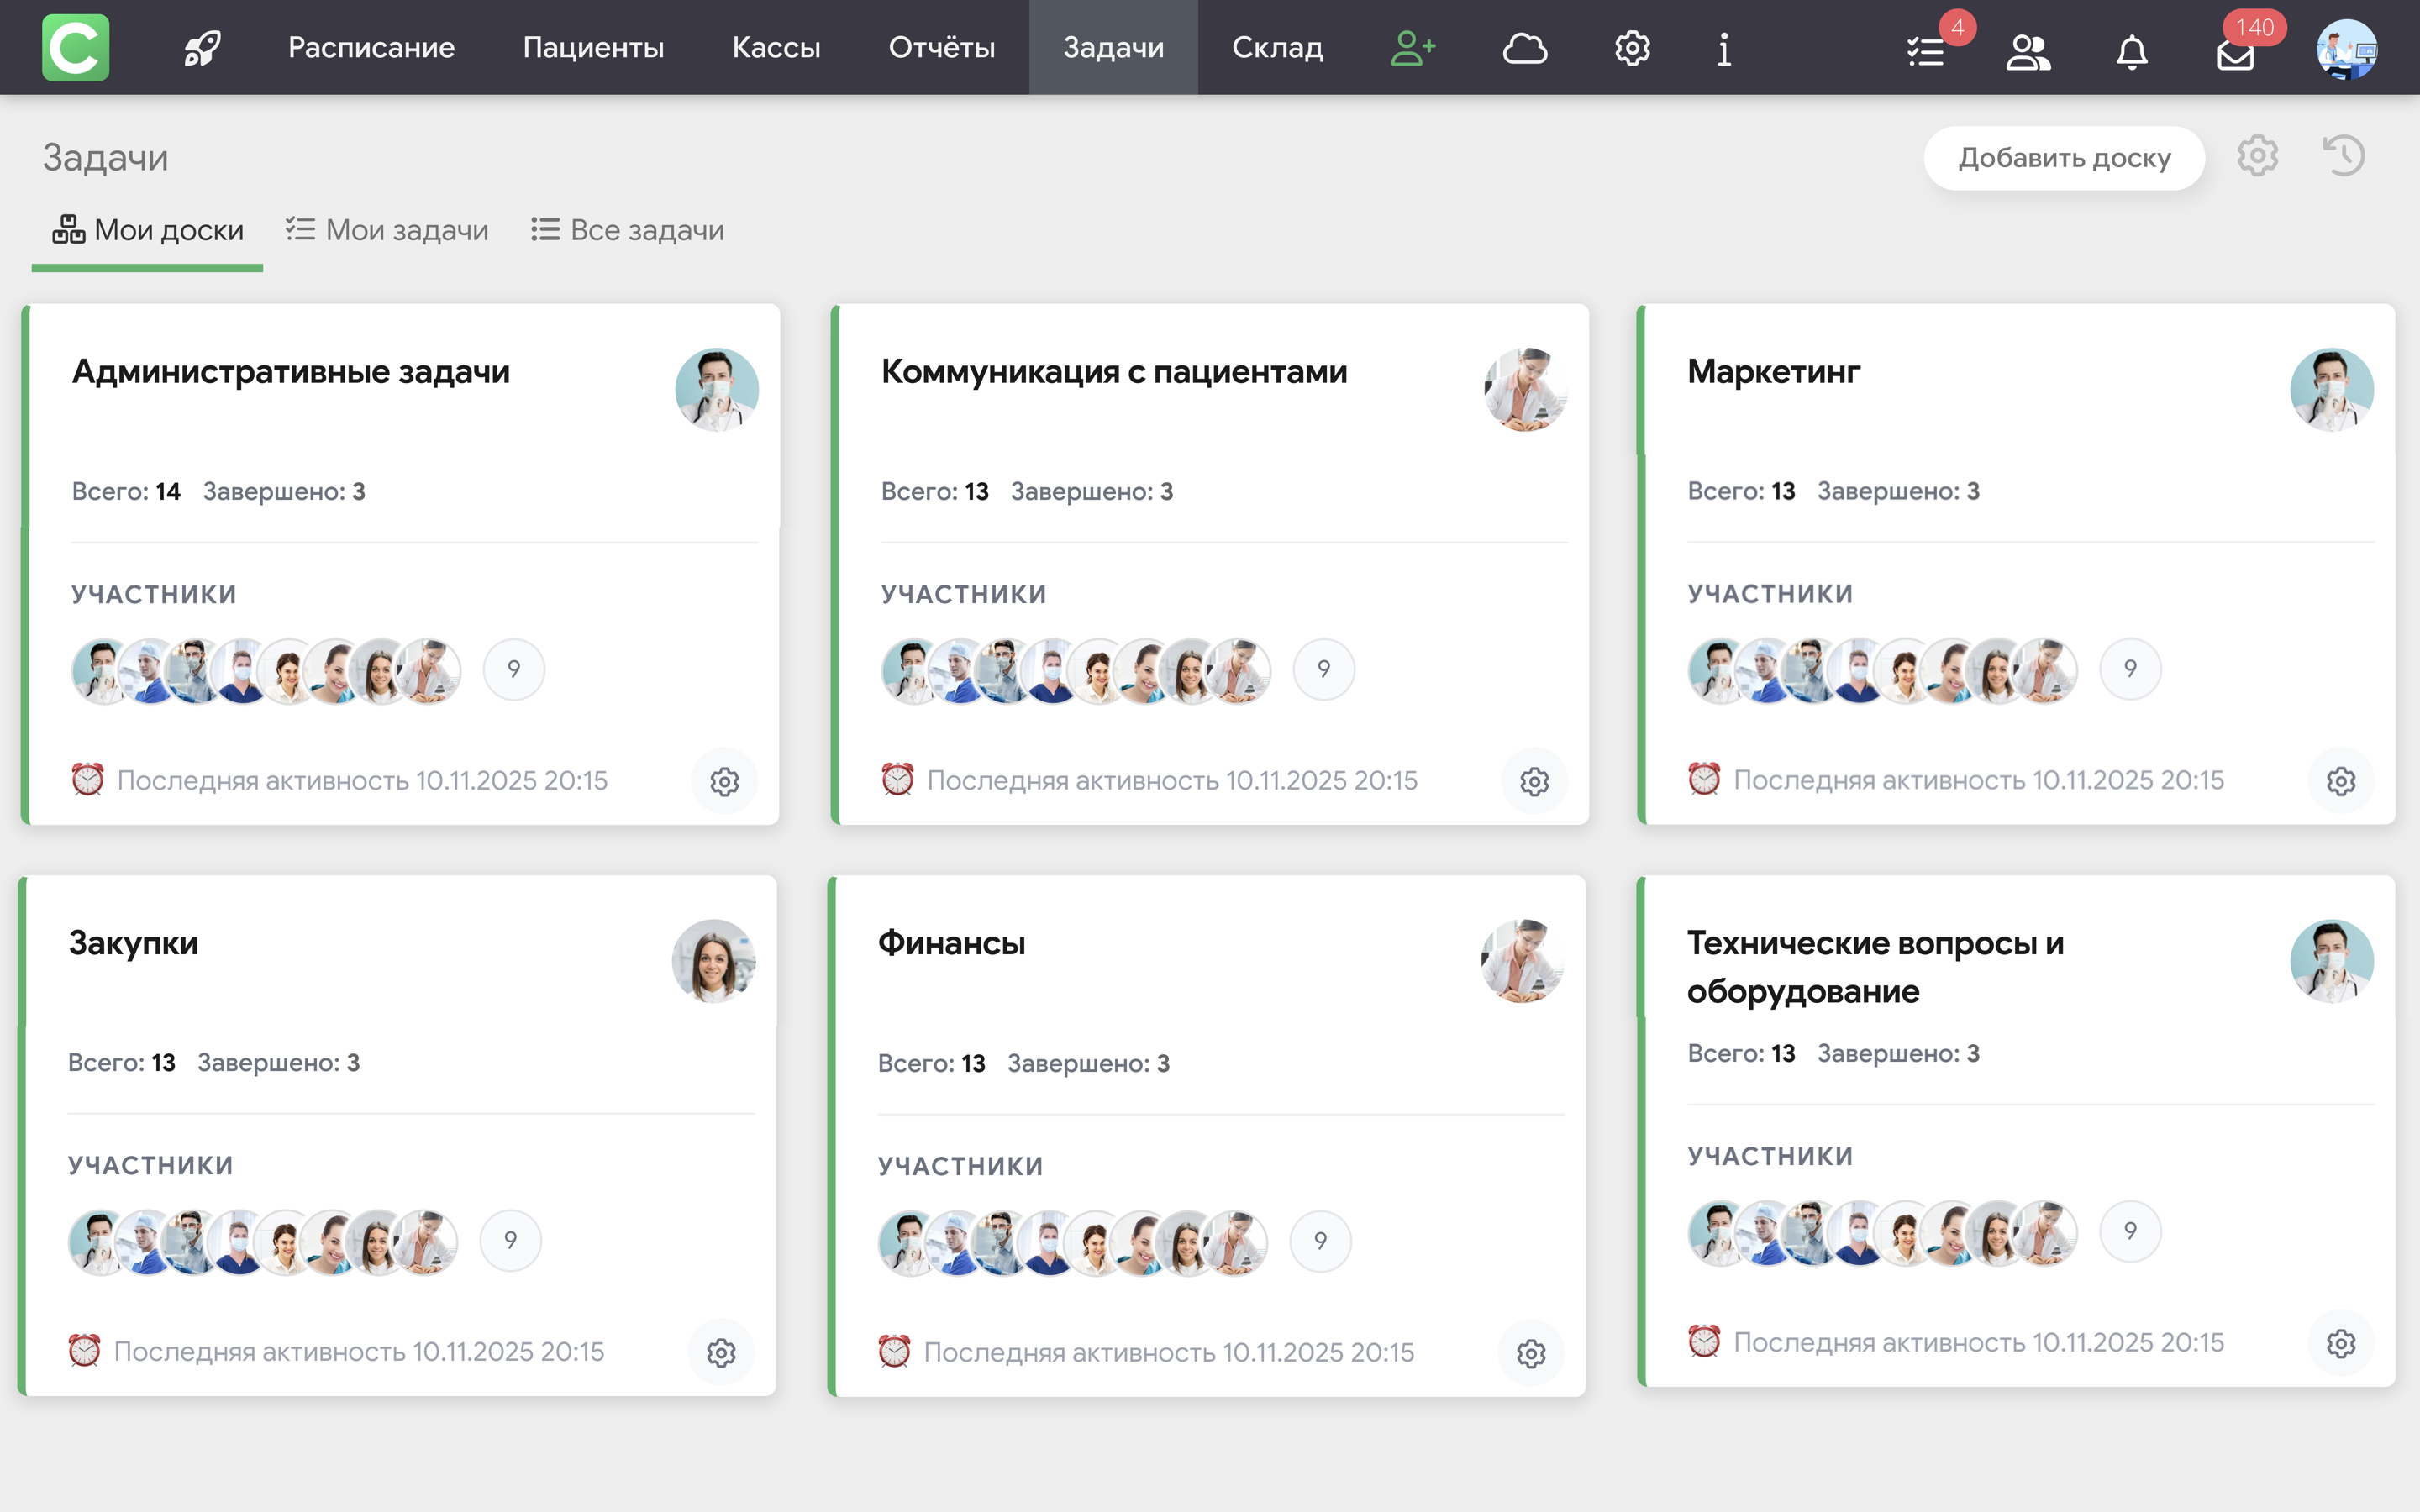Open the Закупки board title
Image resolution: width=2420 pixels, height=1512 pixels.
(x=134, y=942)
